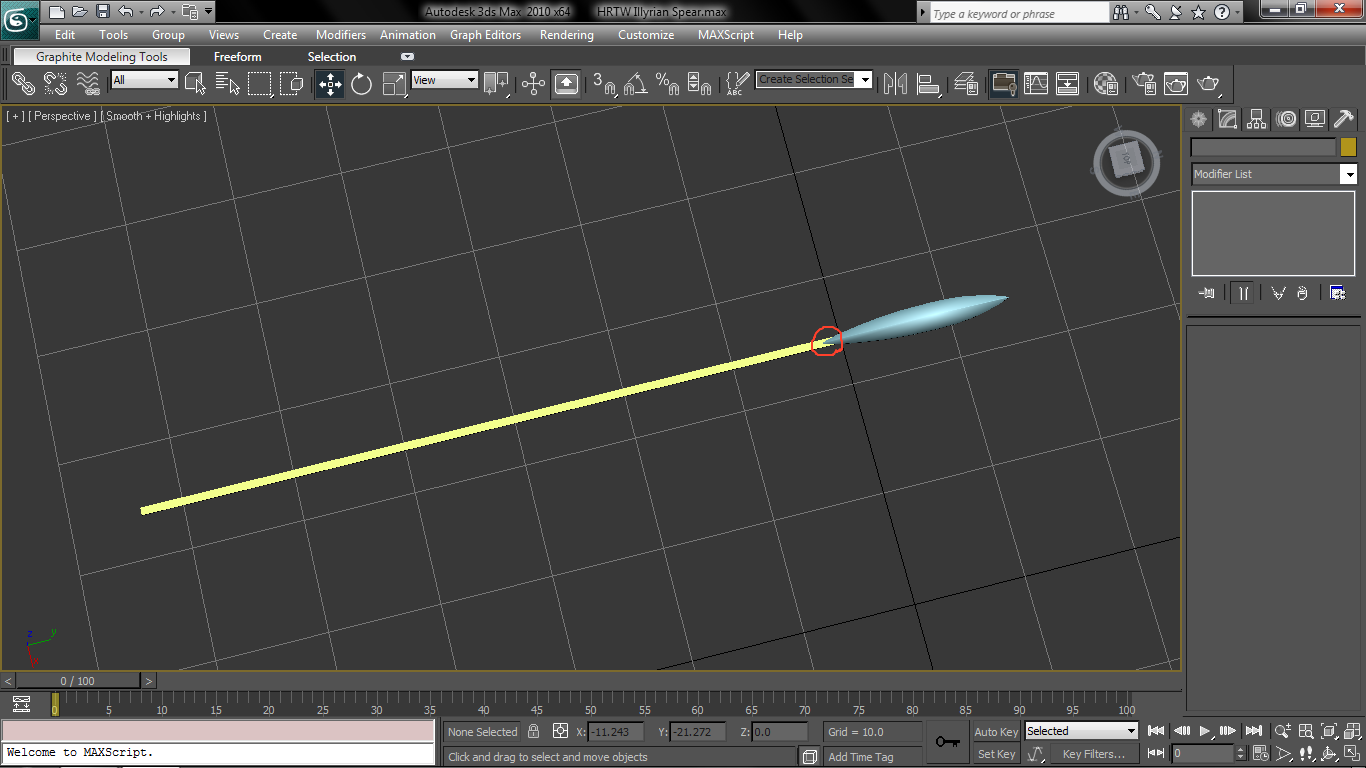Click the X coordinate field
Viewport: 1366px width, 768px height.
point(616,732)
